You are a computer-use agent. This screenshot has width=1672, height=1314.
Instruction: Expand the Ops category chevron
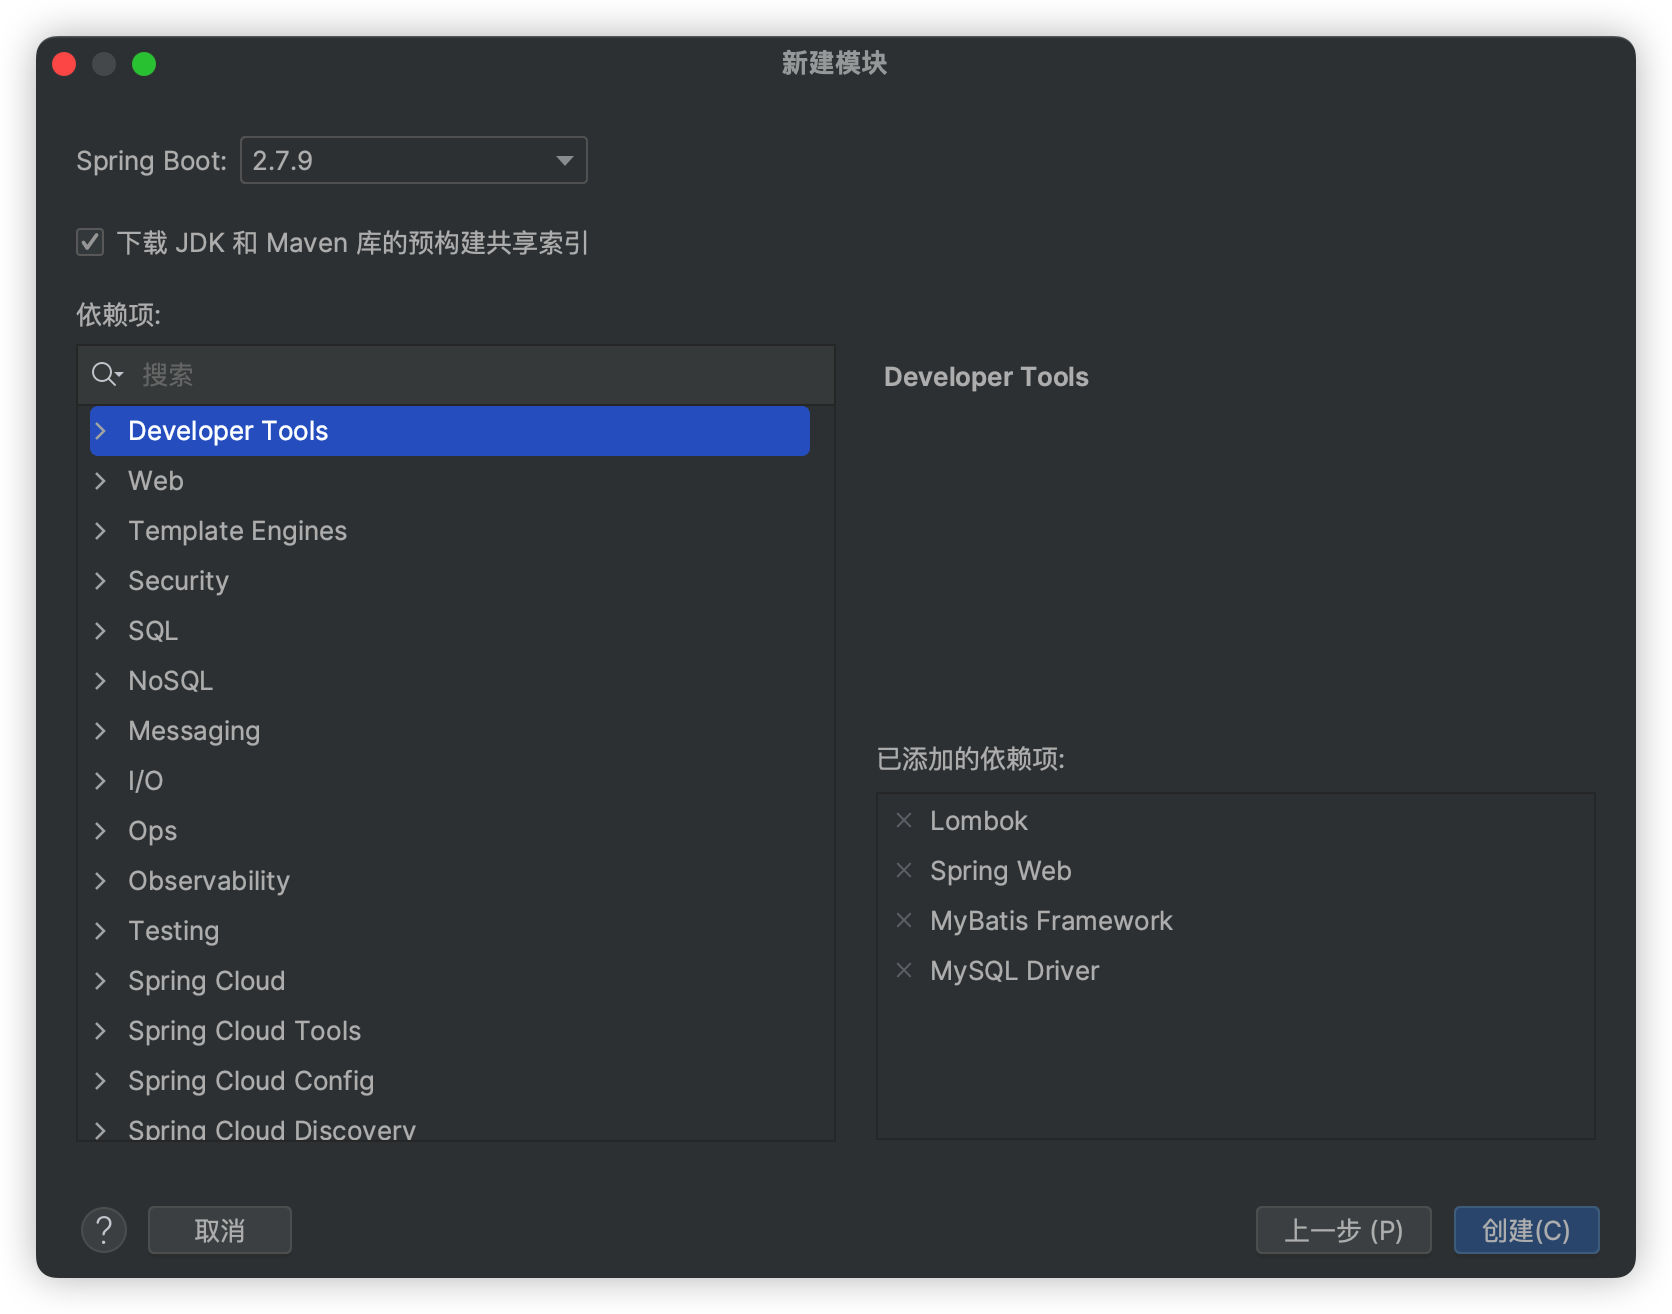click(x=100, y=831)
